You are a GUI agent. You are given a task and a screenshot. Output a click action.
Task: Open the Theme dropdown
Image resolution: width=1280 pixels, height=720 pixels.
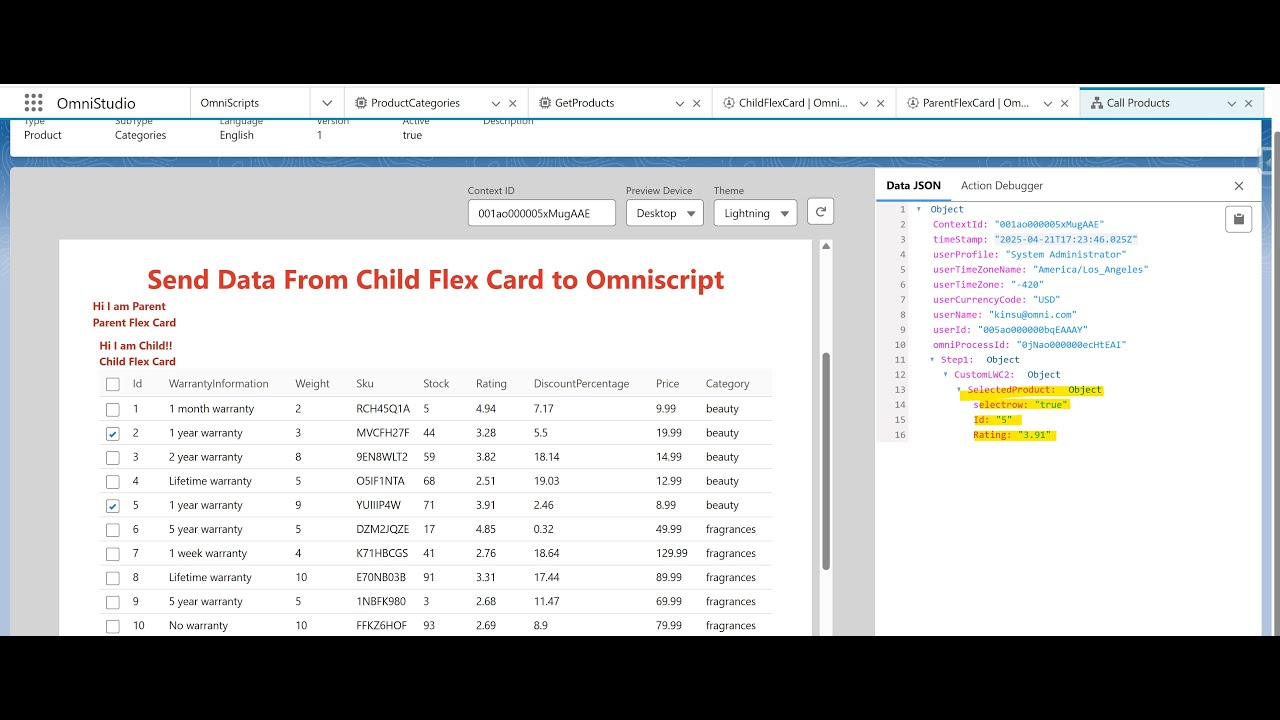(x=755, y=213)
